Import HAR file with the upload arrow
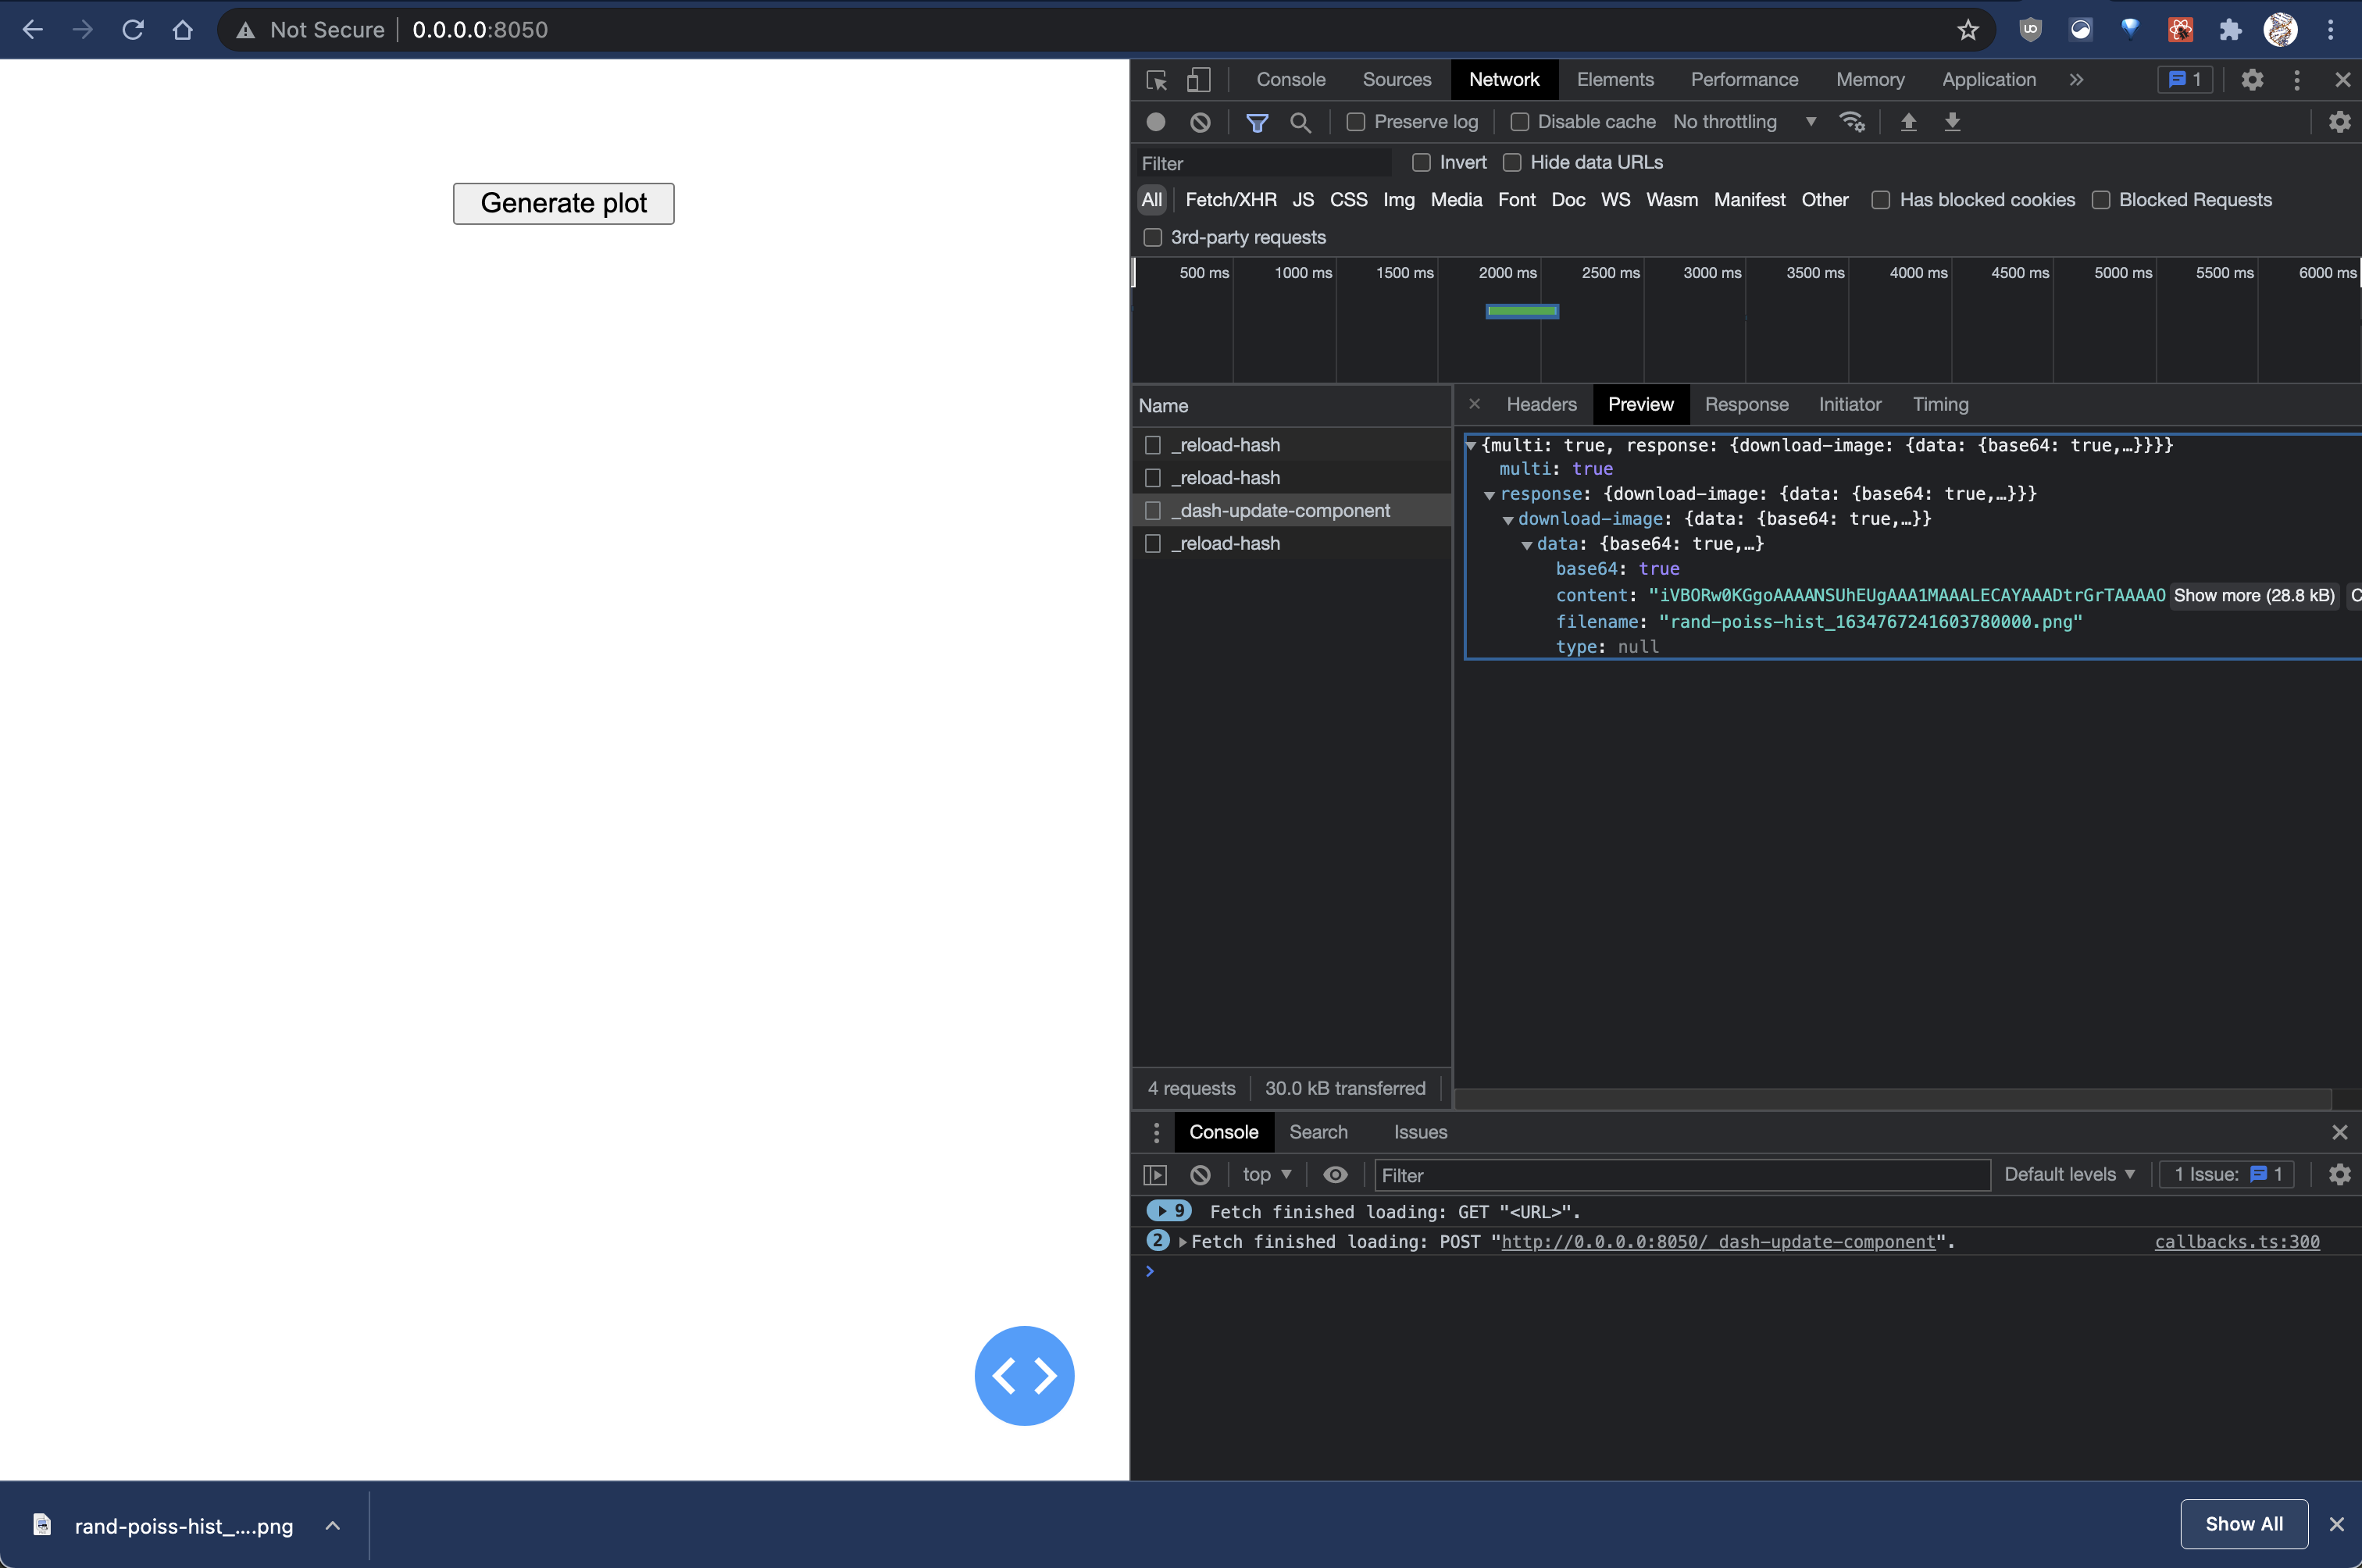This screenshot has width=2362, height=1568. tap(1908, 122)
